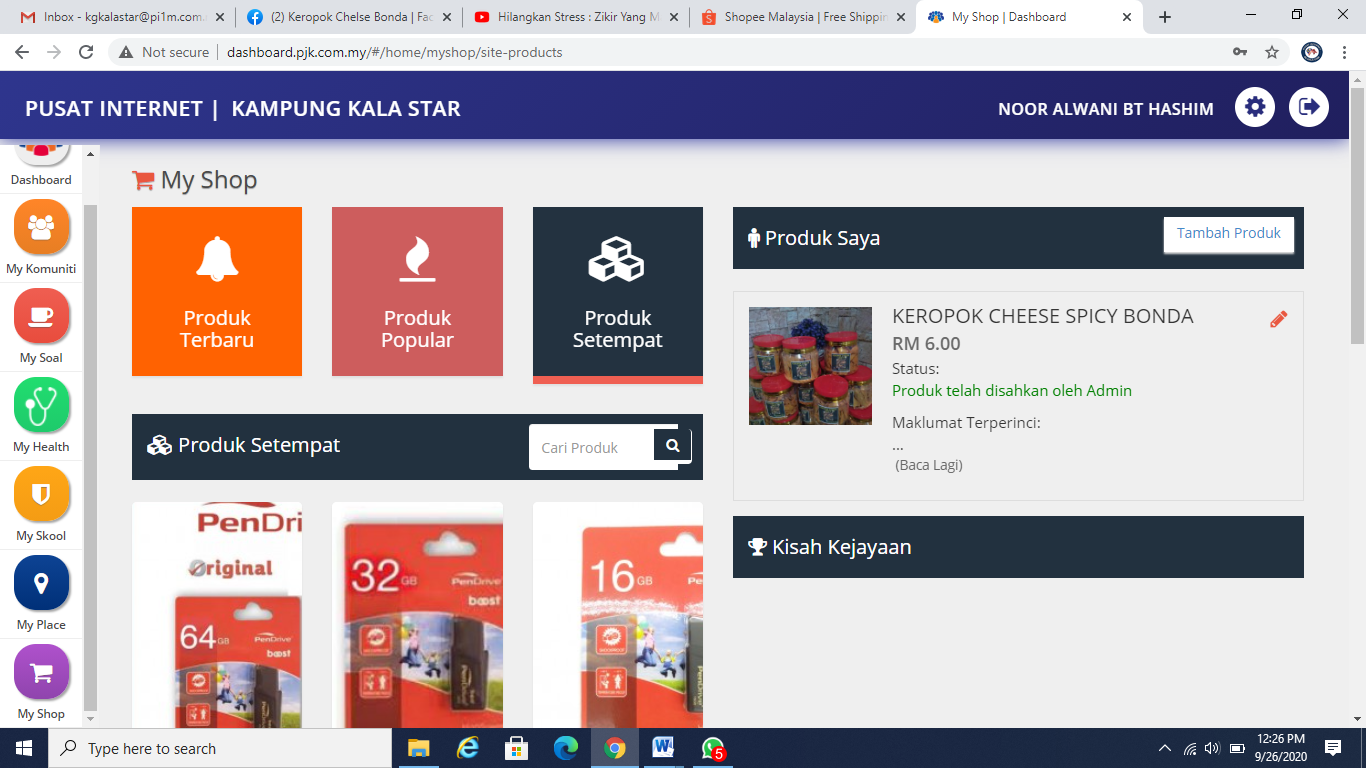Select the Produk Setempat tile
The image size is (1366, 768).
pos(617,291)
